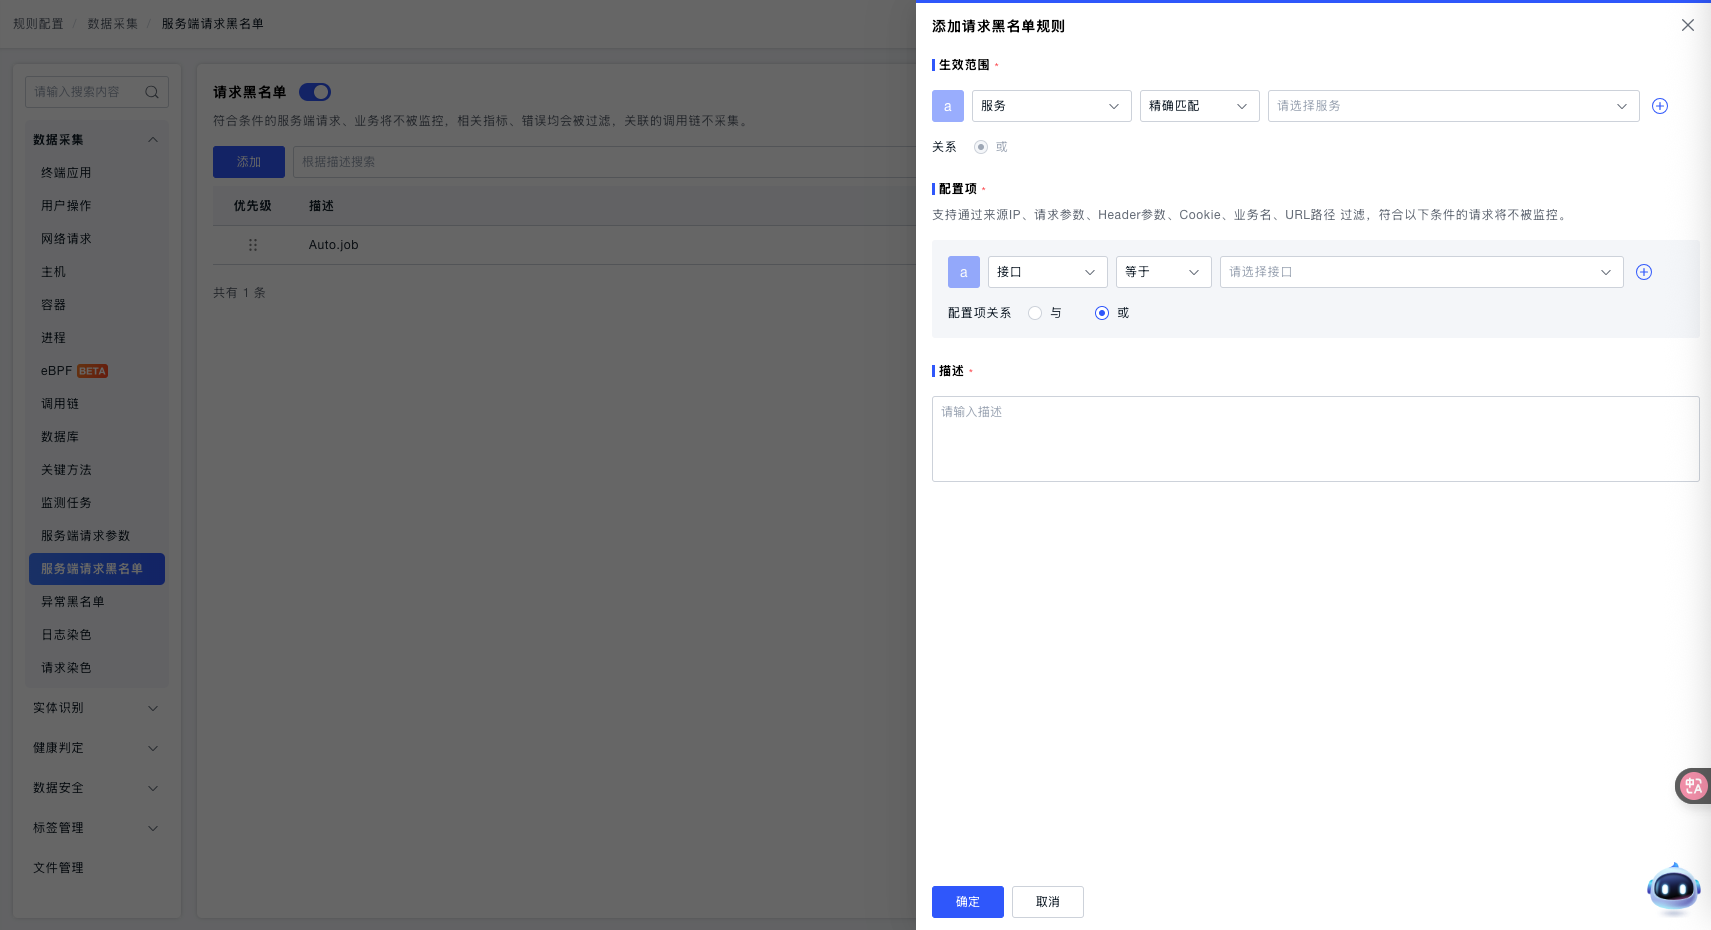The width and height of the screenshot is (1711, 930).
Task: Click the plus icon to add scope condition
Action: [1659, 106]
